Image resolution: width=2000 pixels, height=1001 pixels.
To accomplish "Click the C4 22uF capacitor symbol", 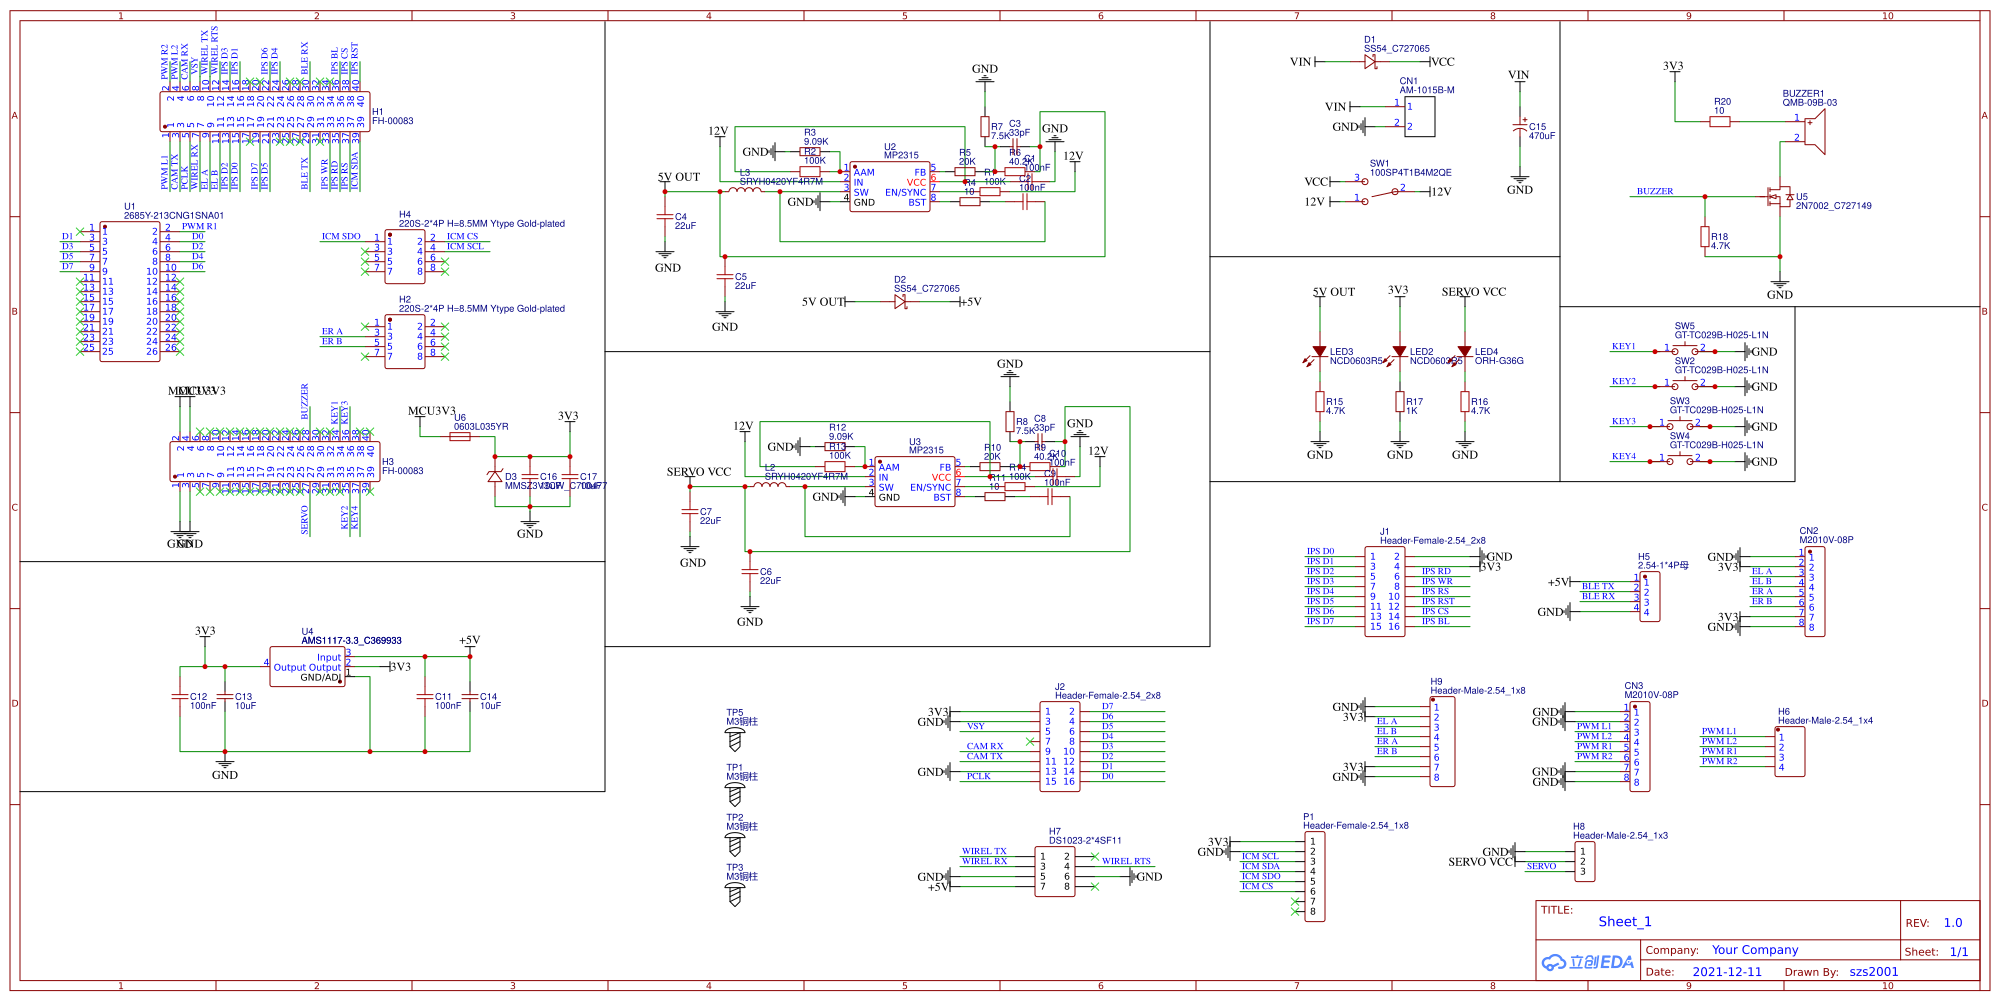I will tap(664, 217).
